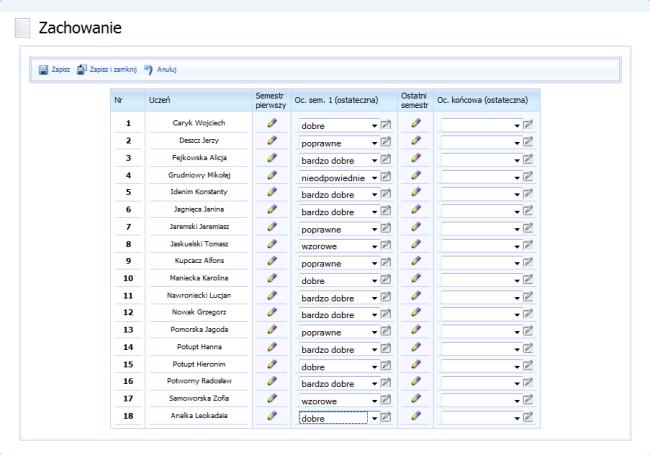
Task: Edit last semester pencil for Caryk Wojciech
Action: (x=416, y=123)
